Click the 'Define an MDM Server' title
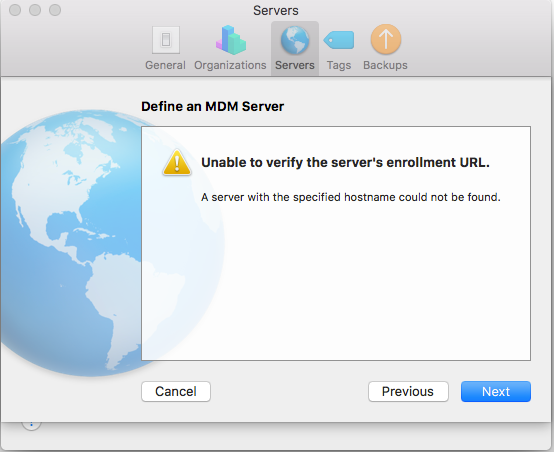Screen dimensions: 554x452 (x=212, y=106)
